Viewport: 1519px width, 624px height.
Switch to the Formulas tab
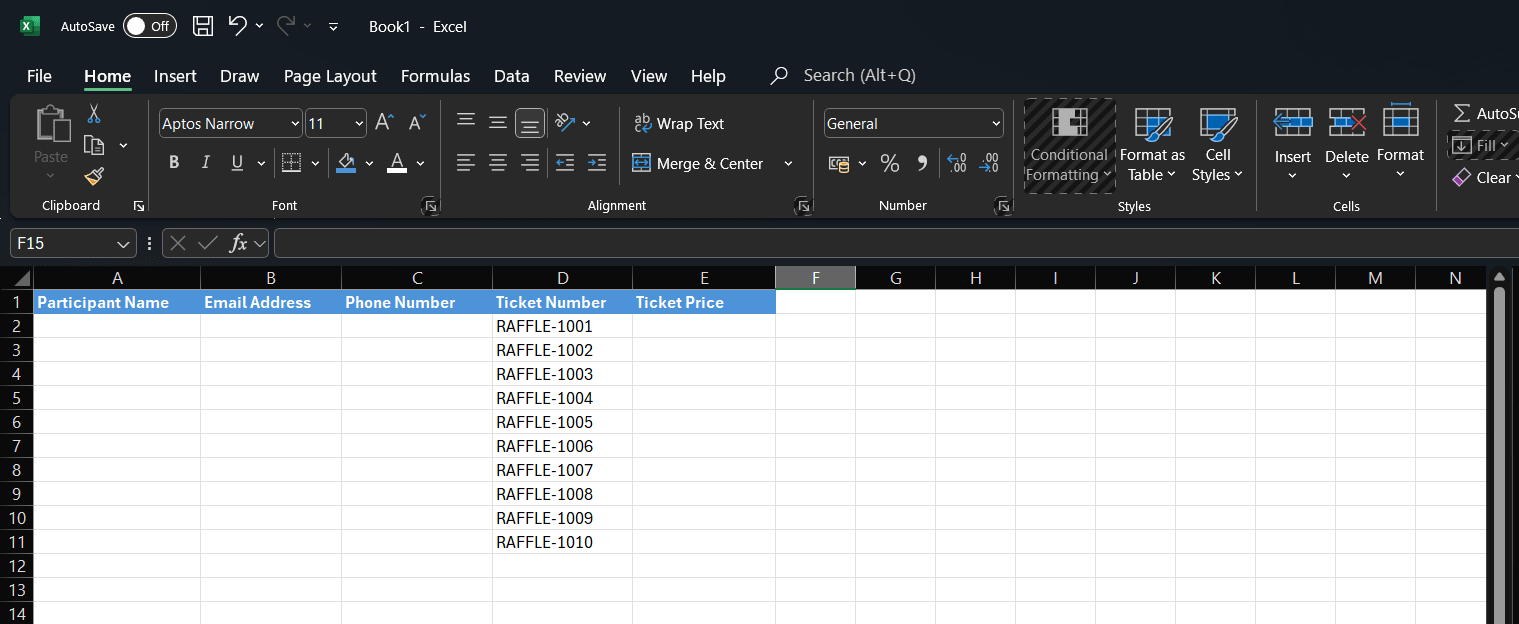[435, 76]
